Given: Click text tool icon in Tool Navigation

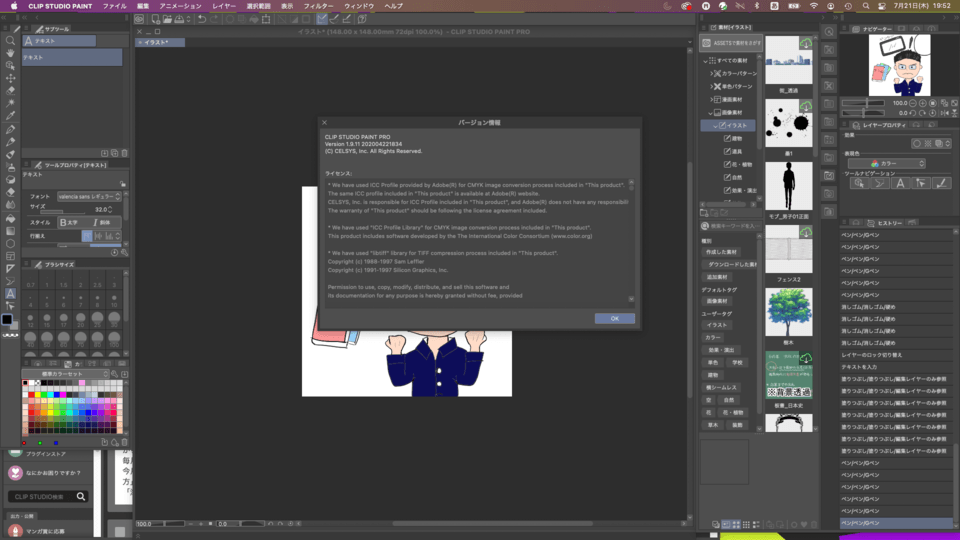Looking at the screenshot, I should (x=900, y=183).
